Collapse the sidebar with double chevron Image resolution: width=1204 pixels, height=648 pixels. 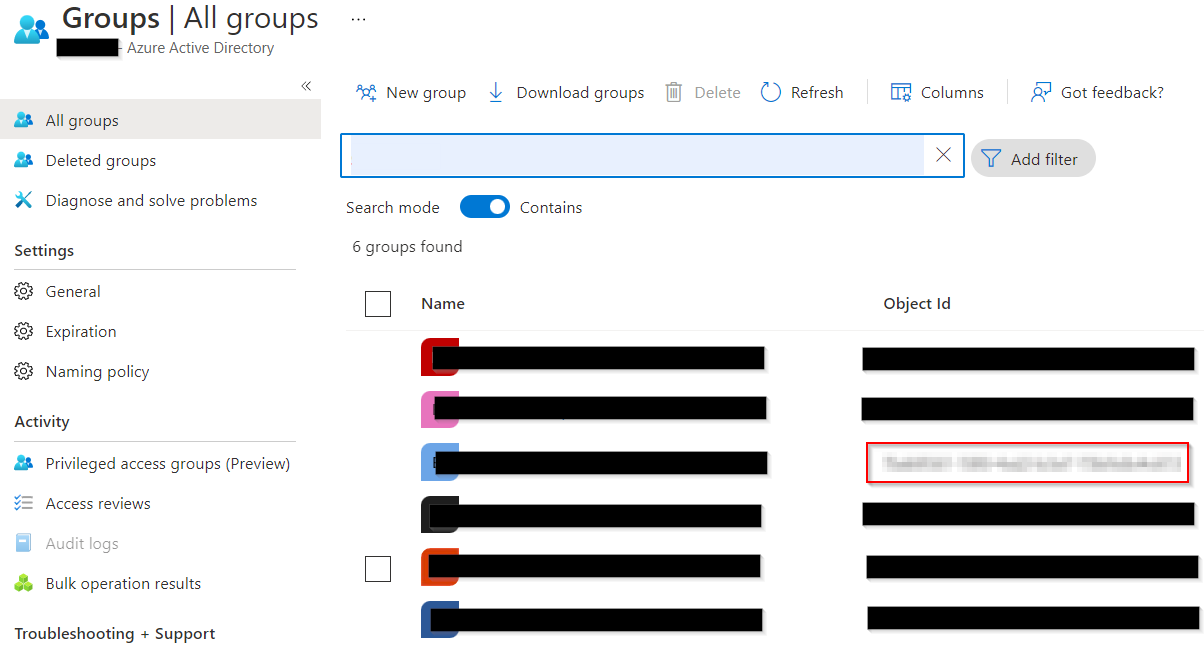click(x=306, y=86)
